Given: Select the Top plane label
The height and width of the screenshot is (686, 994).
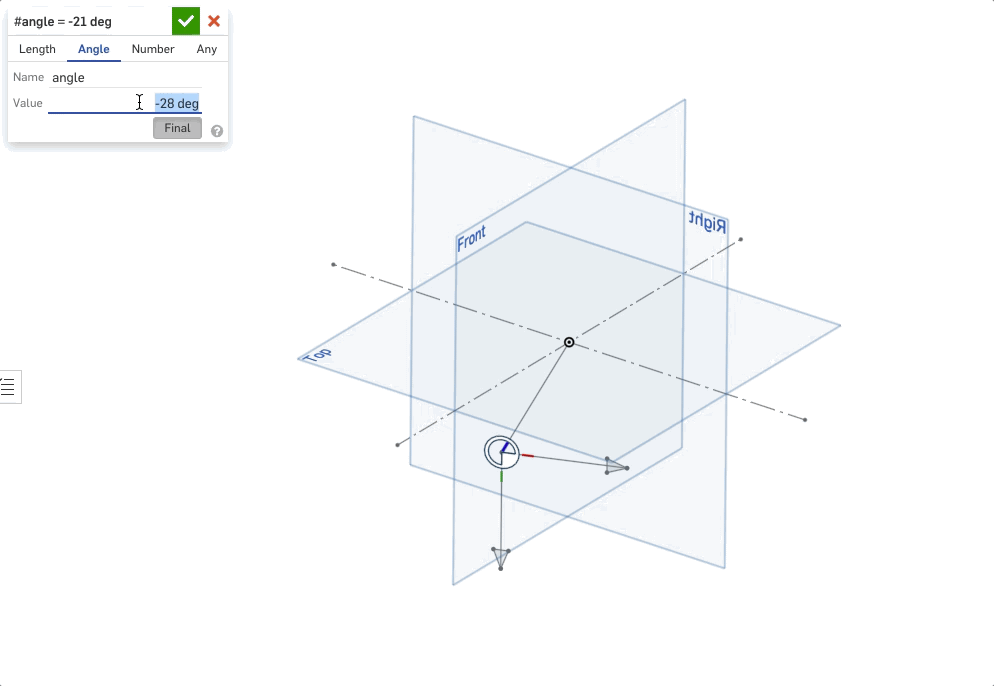Looking at the screenshot, I should pyautogui.click(x=318, y=355).
